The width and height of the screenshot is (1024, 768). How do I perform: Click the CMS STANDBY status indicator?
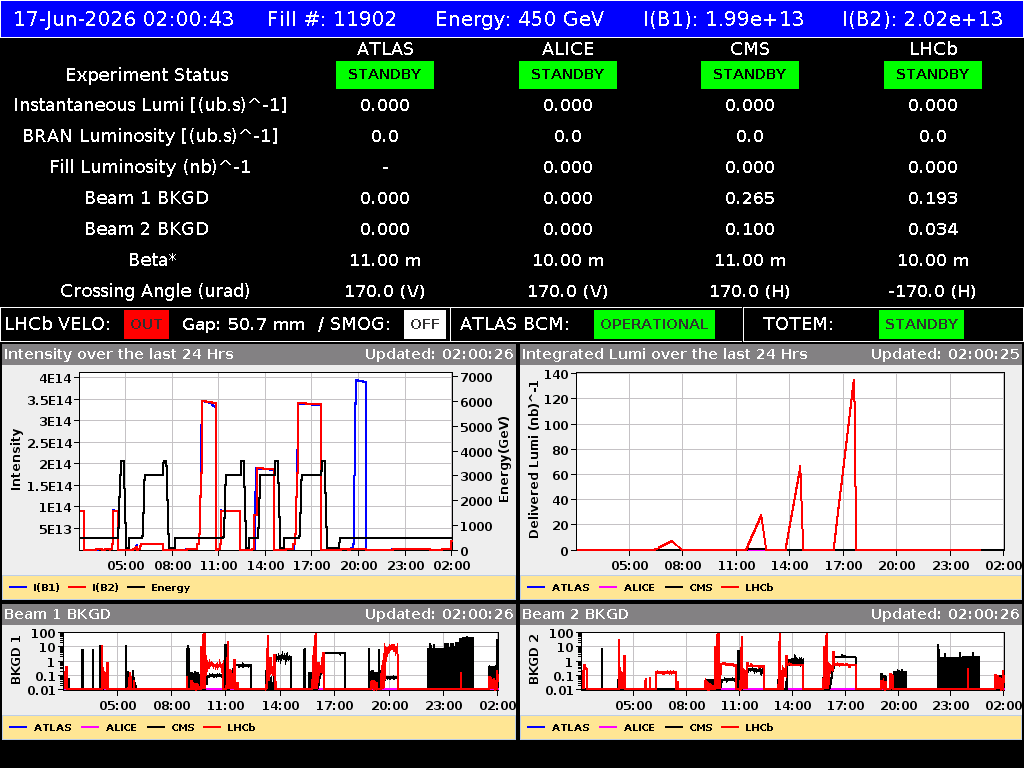click(x=750, y=75)
